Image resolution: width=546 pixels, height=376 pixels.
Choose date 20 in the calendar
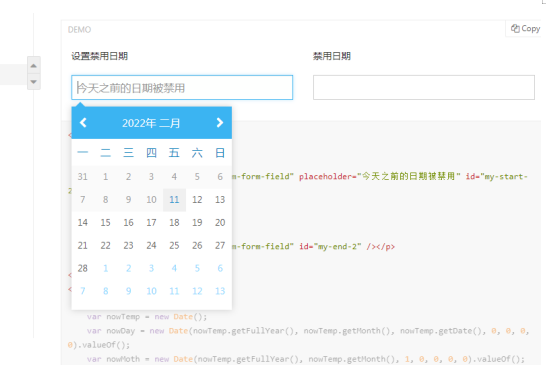click(220, 223)
